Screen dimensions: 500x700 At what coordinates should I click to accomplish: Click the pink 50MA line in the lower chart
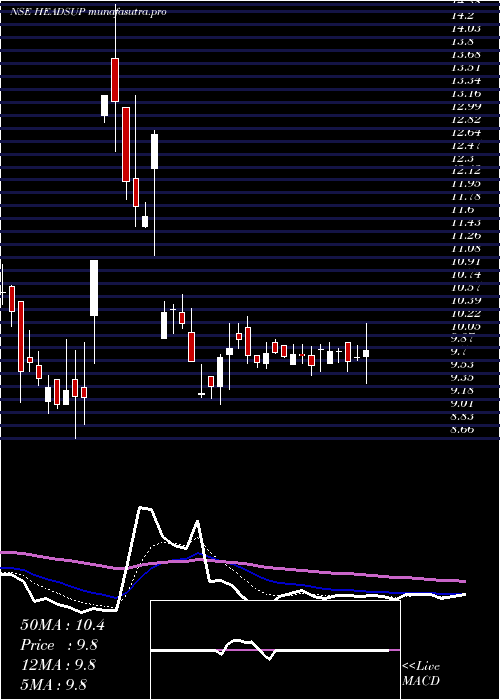tap(232, 562)
